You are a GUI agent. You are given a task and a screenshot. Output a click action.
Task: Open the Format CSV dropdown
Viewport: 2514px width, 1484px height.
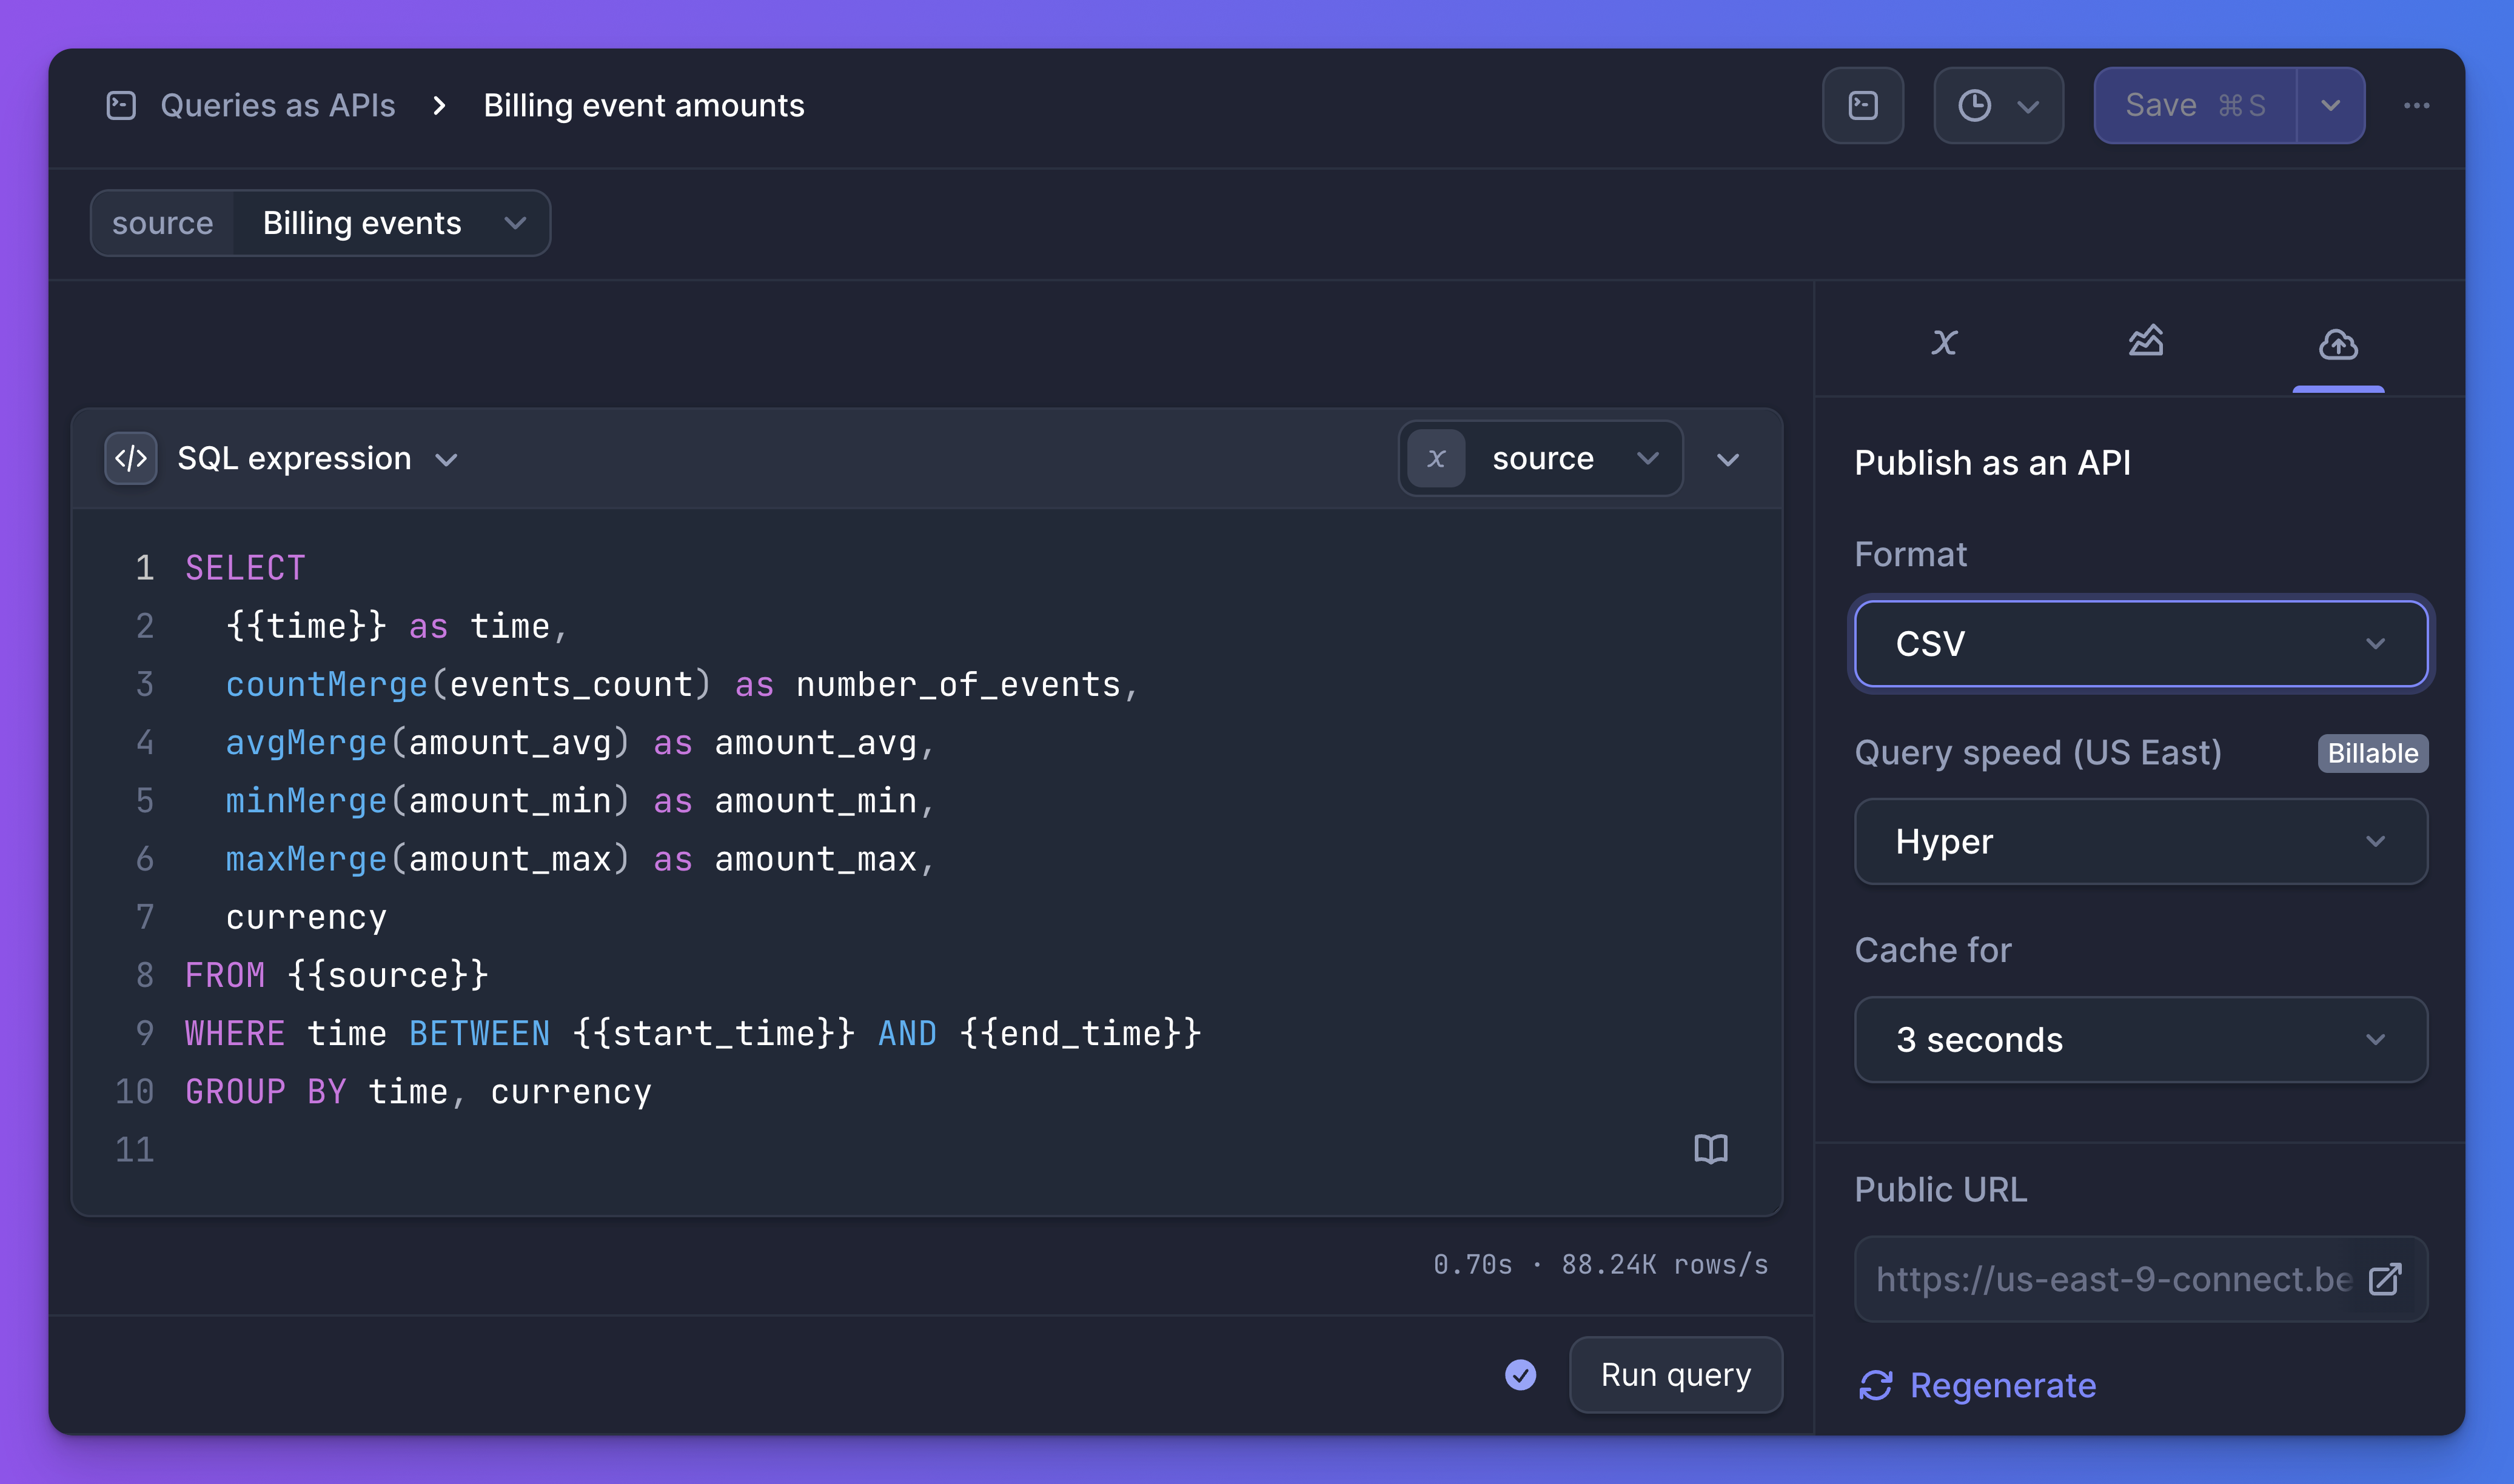point(2140,644)
